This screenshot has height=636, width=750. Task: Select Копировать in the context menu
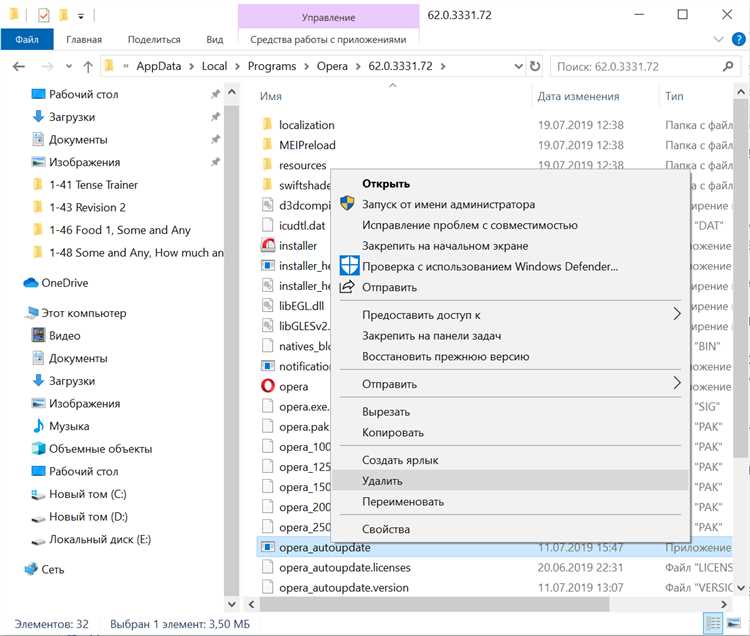(393, 432)
